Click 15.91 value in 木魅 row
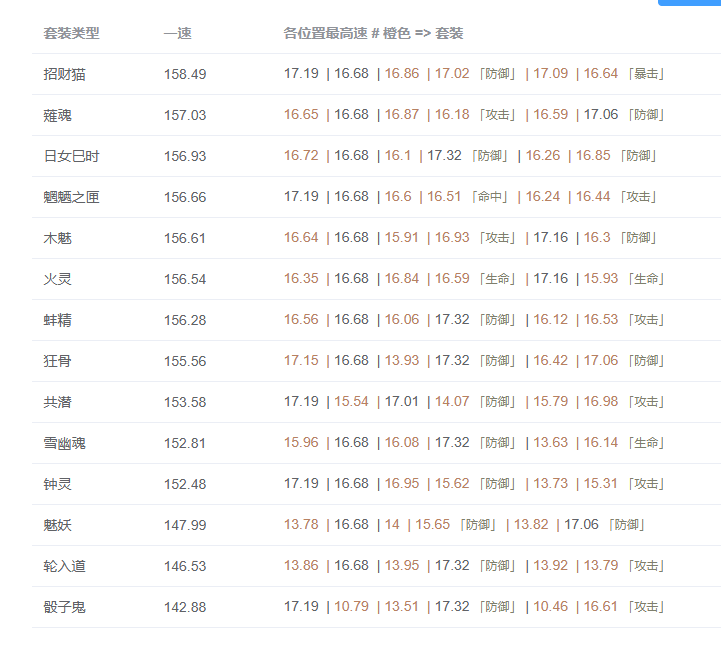721x649 pixels. pos(402,237)
